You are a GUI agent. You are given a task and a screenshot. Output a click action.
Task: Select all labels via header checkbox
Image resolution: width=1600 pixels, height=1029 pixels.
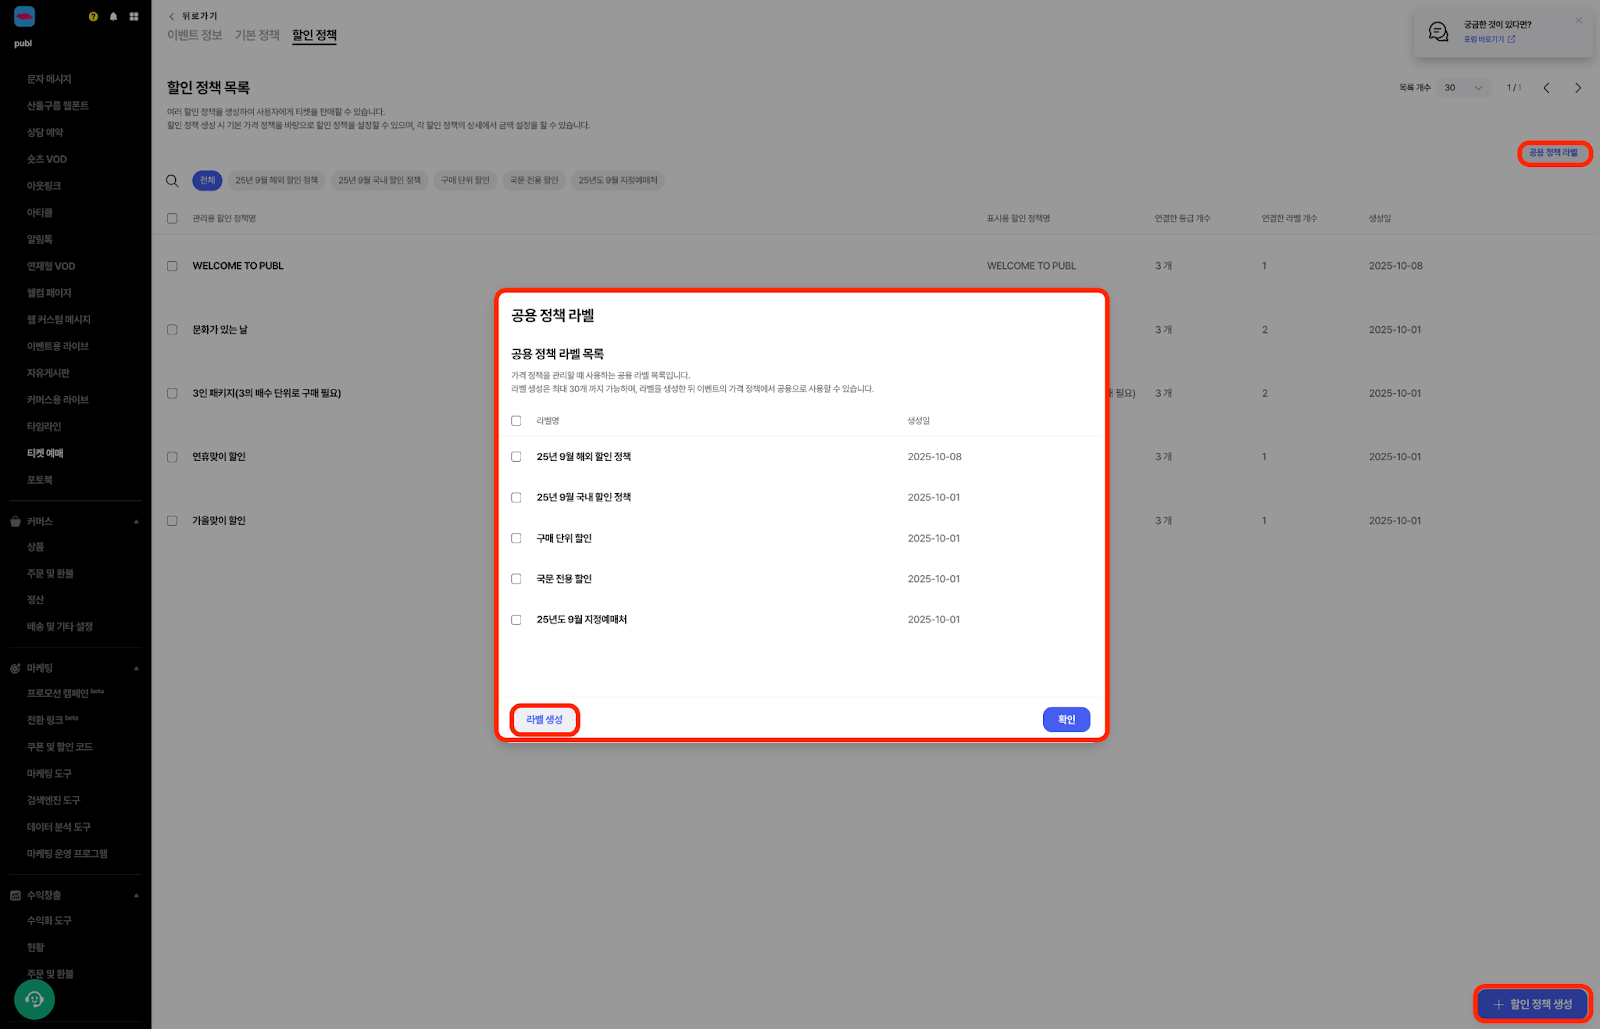(x=516, y=421)
